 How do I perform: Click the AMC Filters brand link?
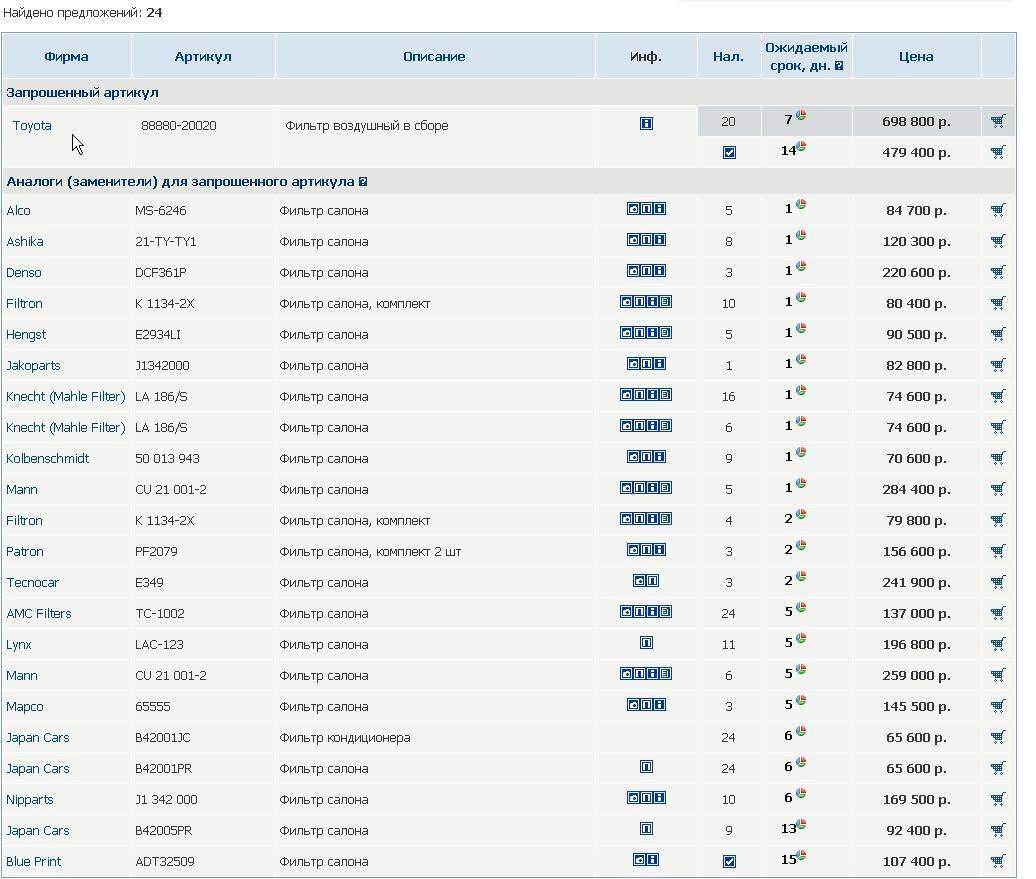point(39,613)
